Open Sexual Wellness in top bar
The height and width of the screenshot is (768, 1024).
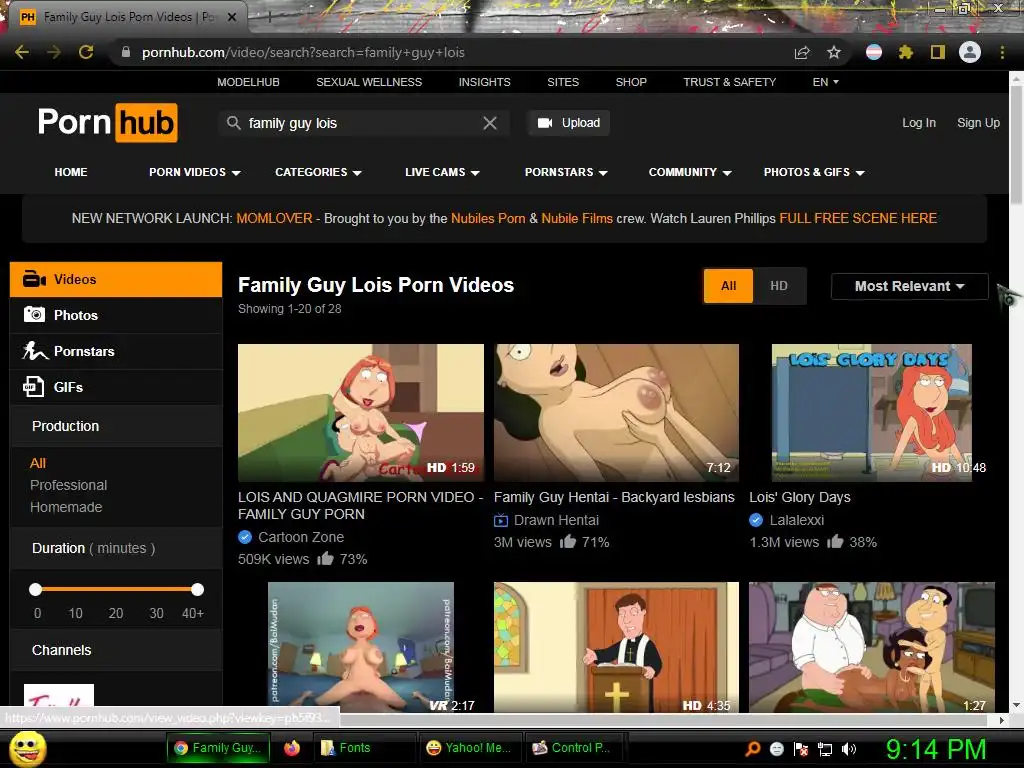point(369,82)
